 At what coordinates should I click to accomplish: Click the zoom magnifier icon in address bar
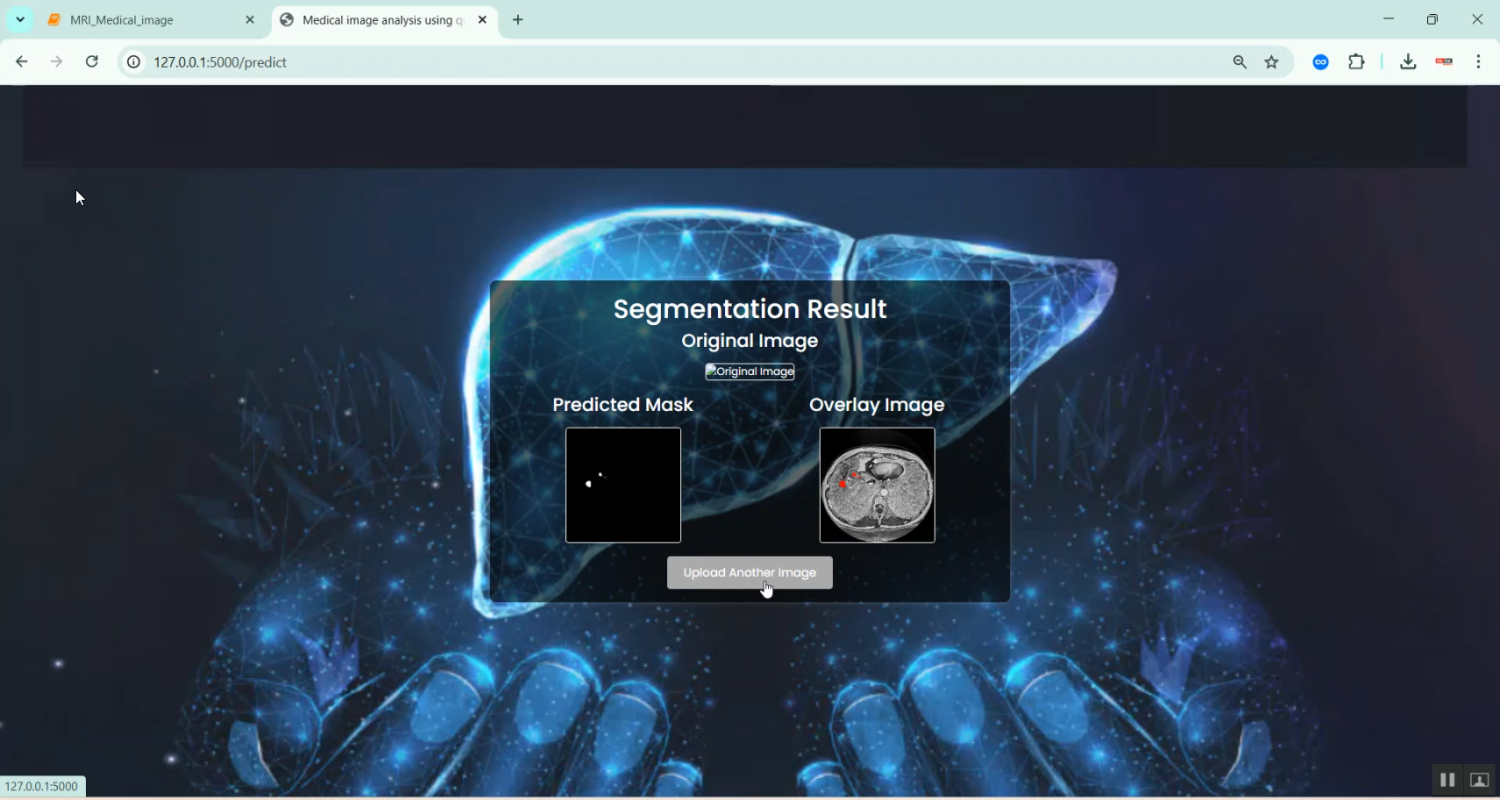1239,61
